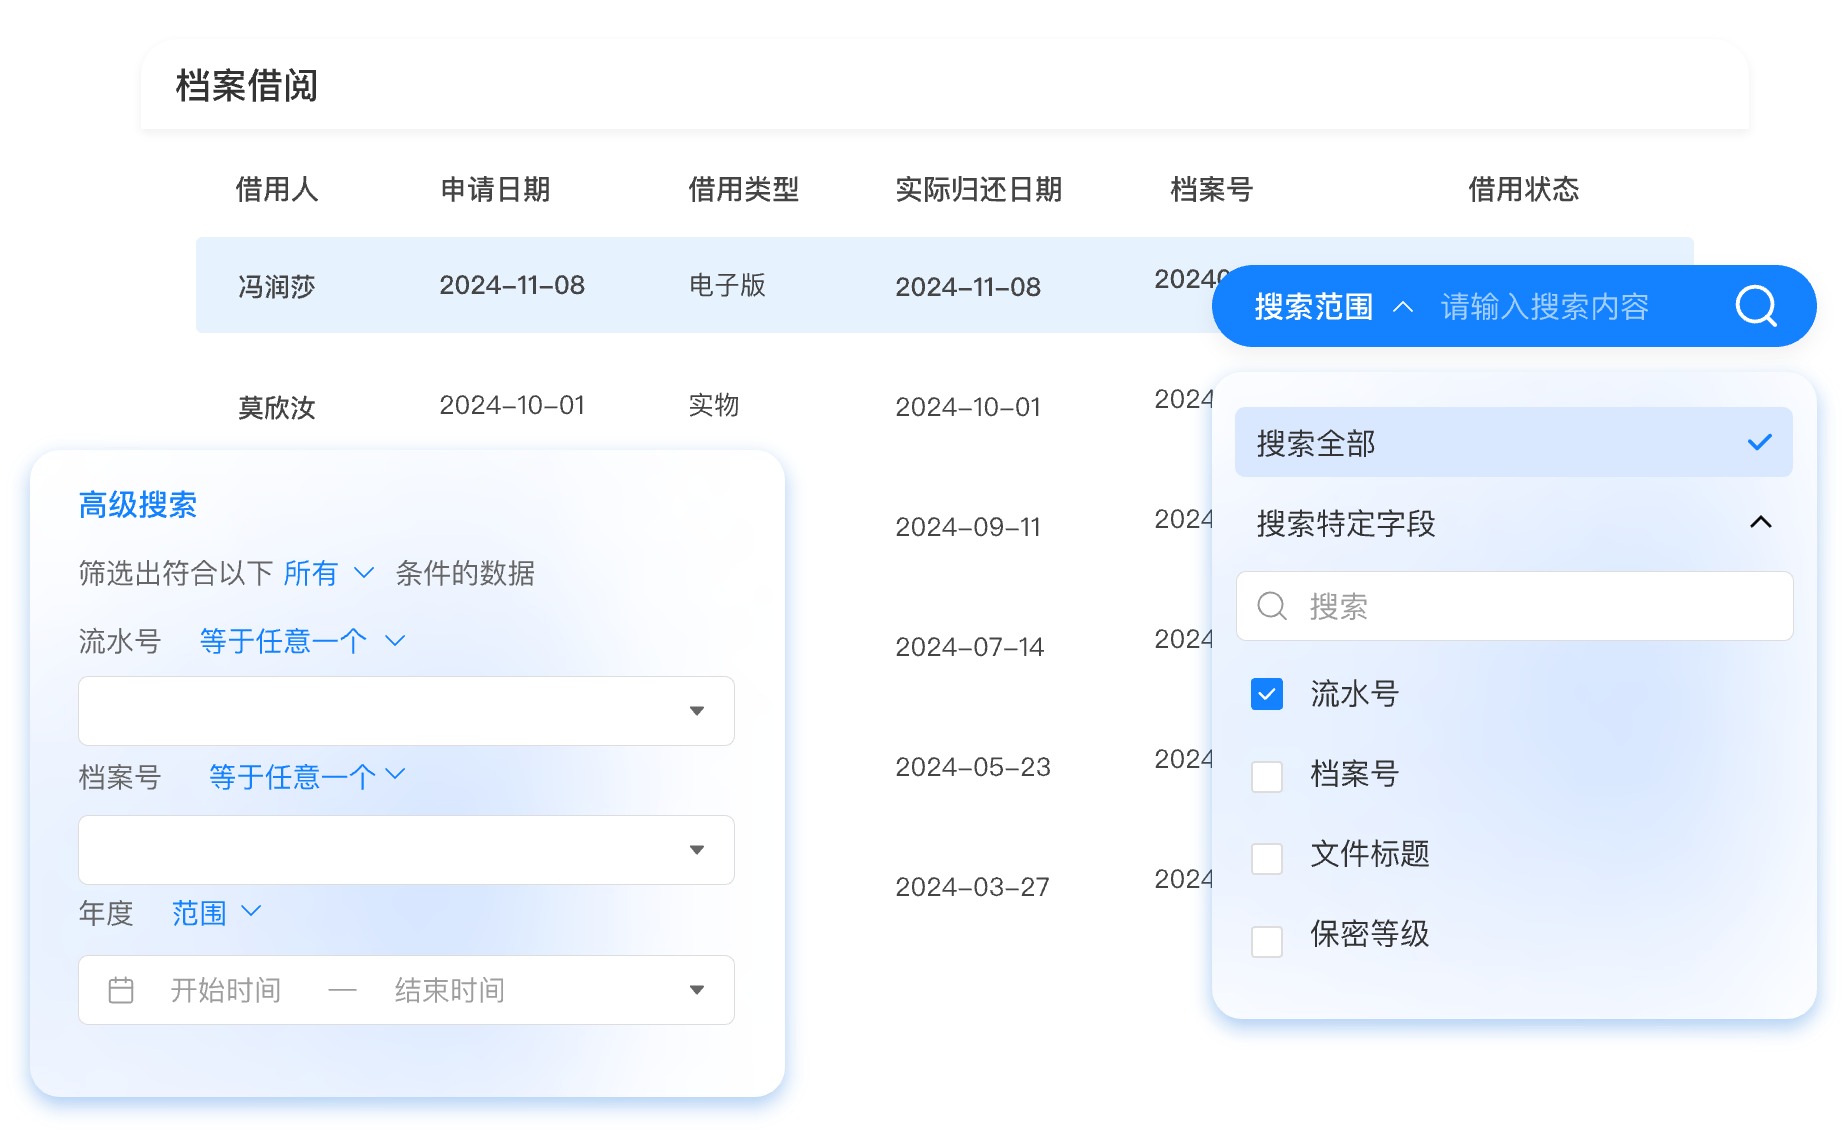The image size is (1847, 1135).
Task: Change the 年度 范围 operator dropdown
Action: coord(216,913)
